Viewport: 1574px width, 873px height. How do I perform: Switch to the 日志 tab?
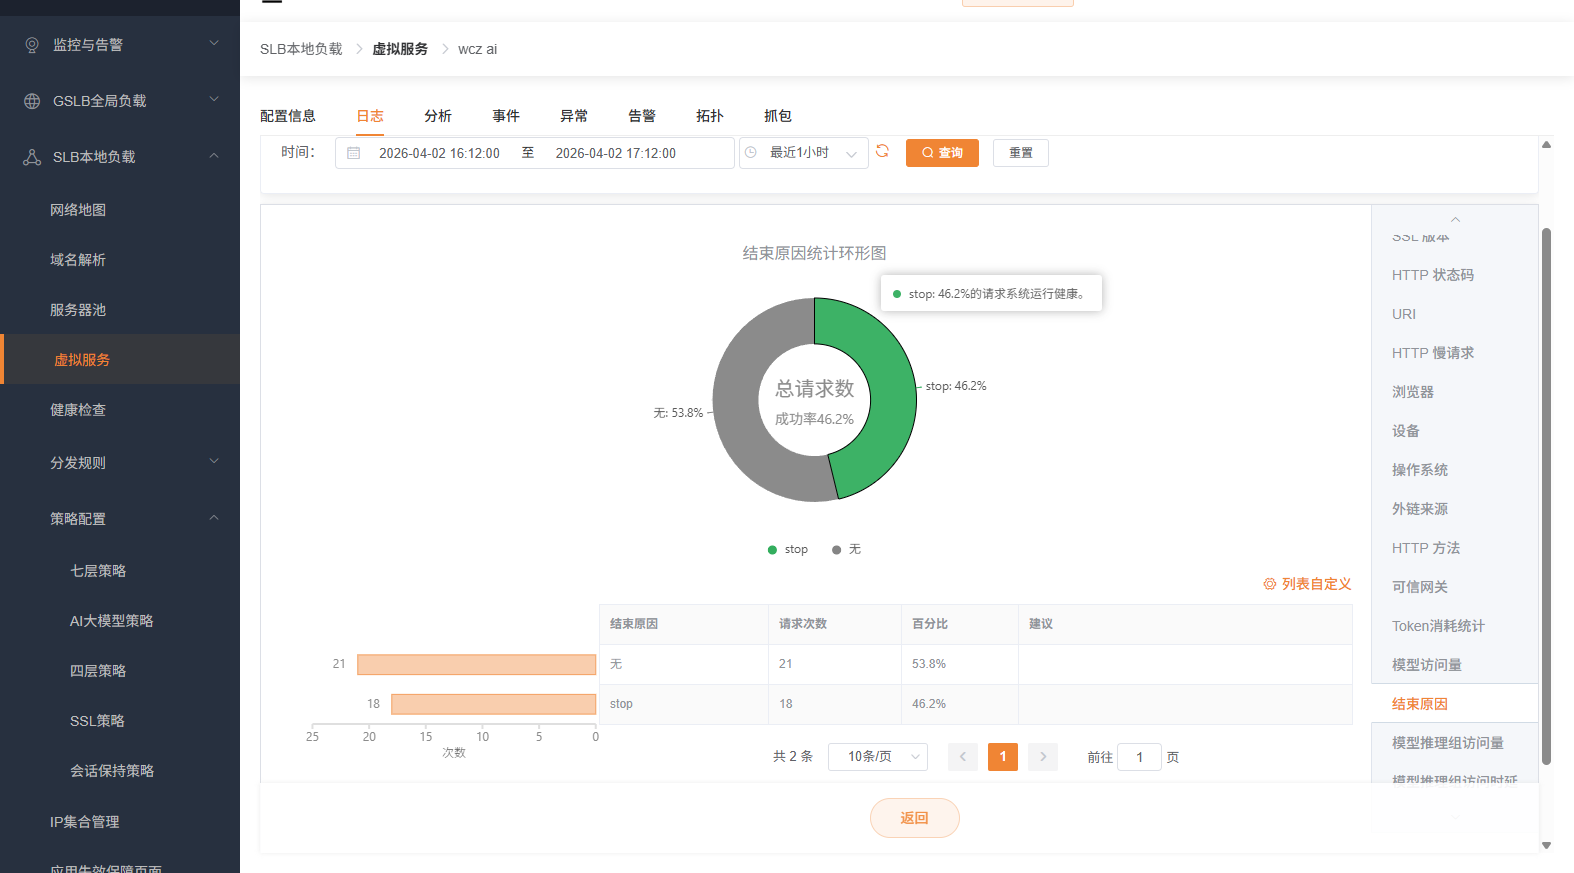tap(370, 116)
